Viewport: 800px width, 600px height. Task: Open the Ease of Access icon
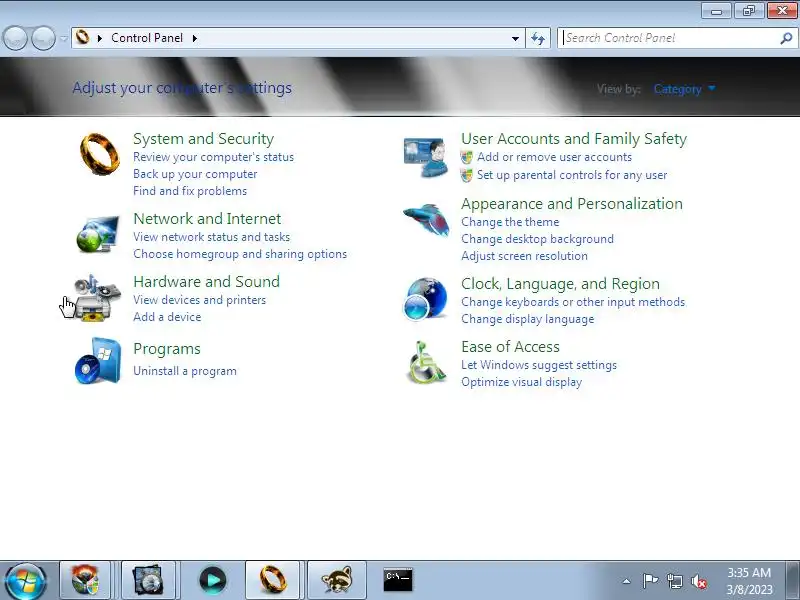[427, 362]
